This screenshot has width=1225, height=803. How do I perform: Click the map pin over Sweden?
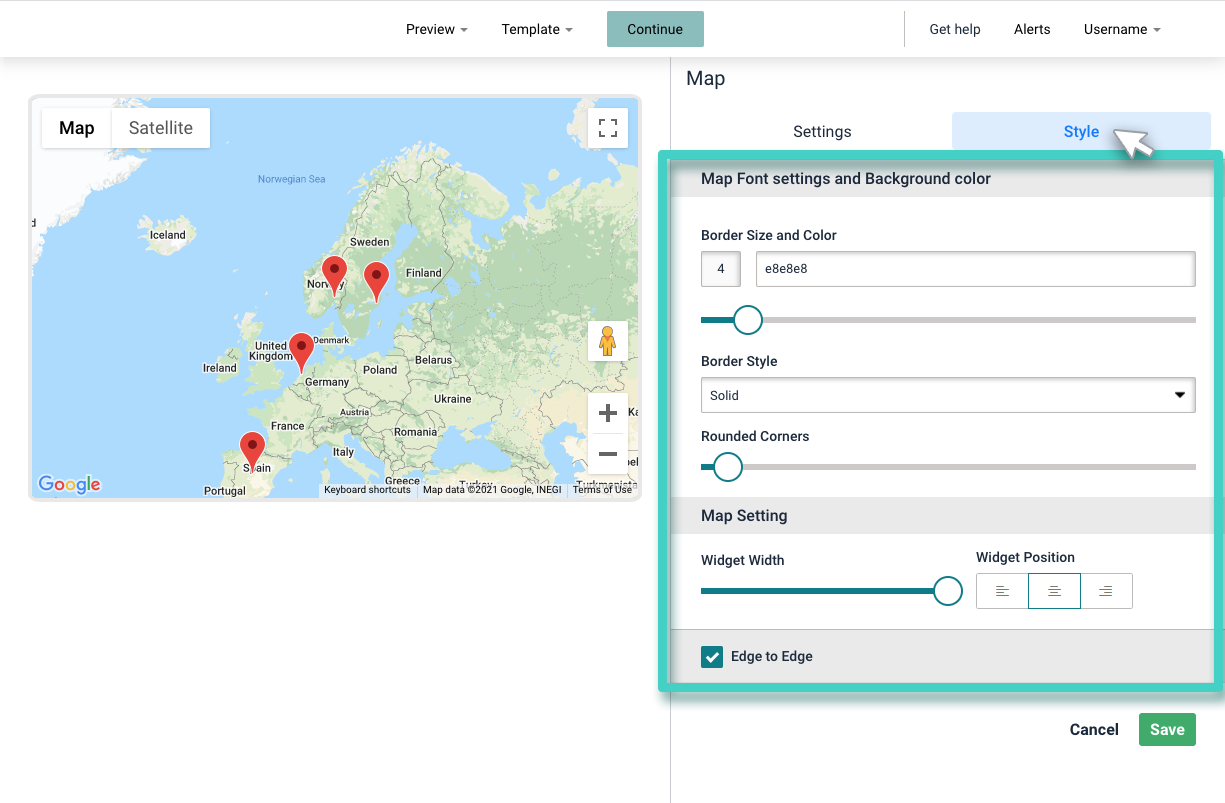(376, 282)
